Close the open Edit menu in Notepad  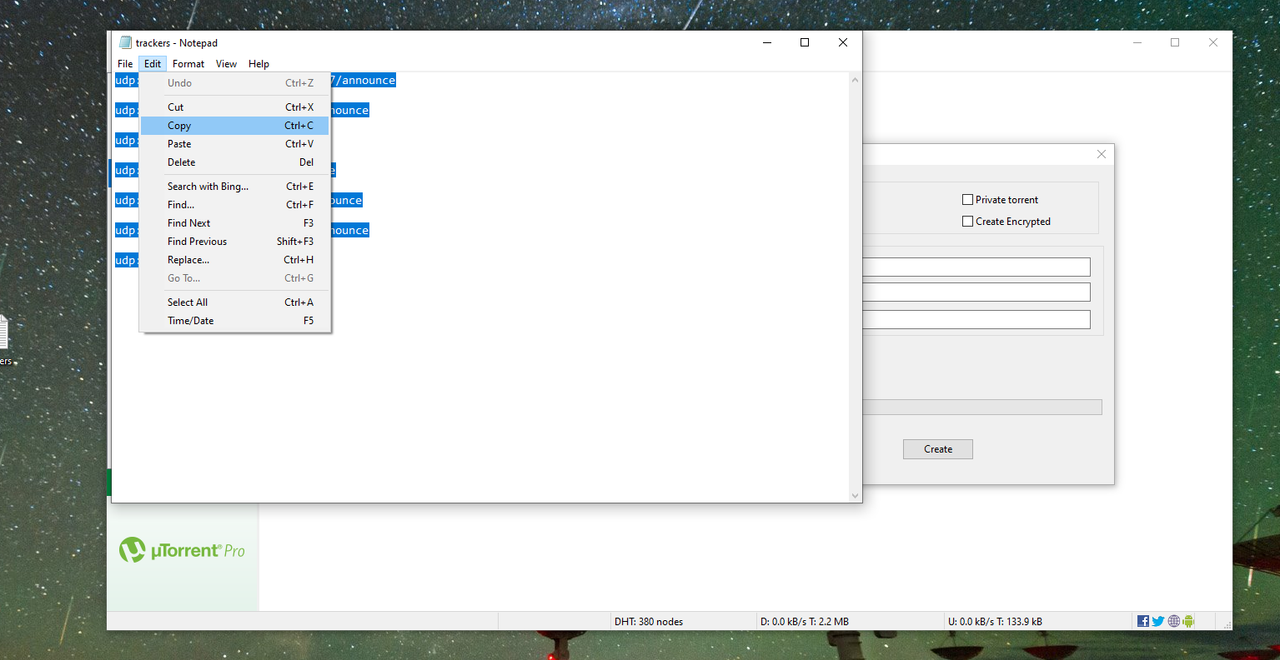pos(152,64)
